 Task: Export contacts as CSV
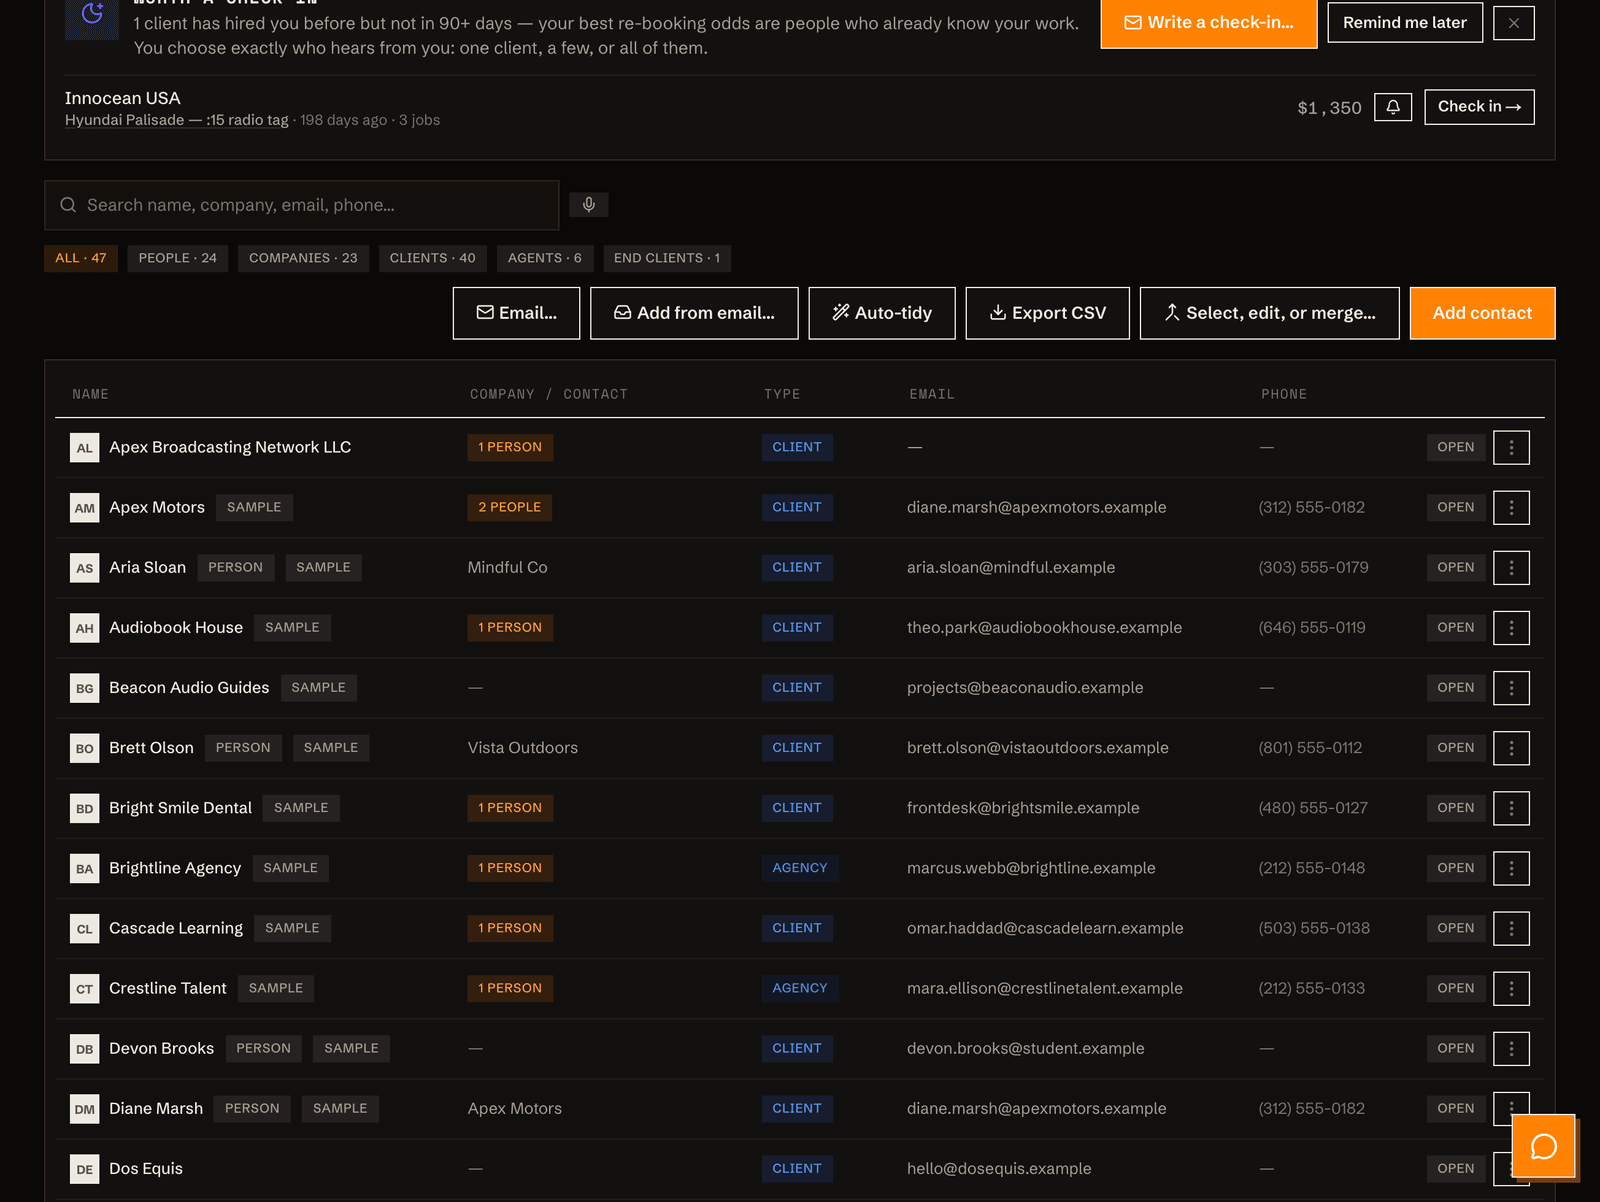tap(1047, 313)
